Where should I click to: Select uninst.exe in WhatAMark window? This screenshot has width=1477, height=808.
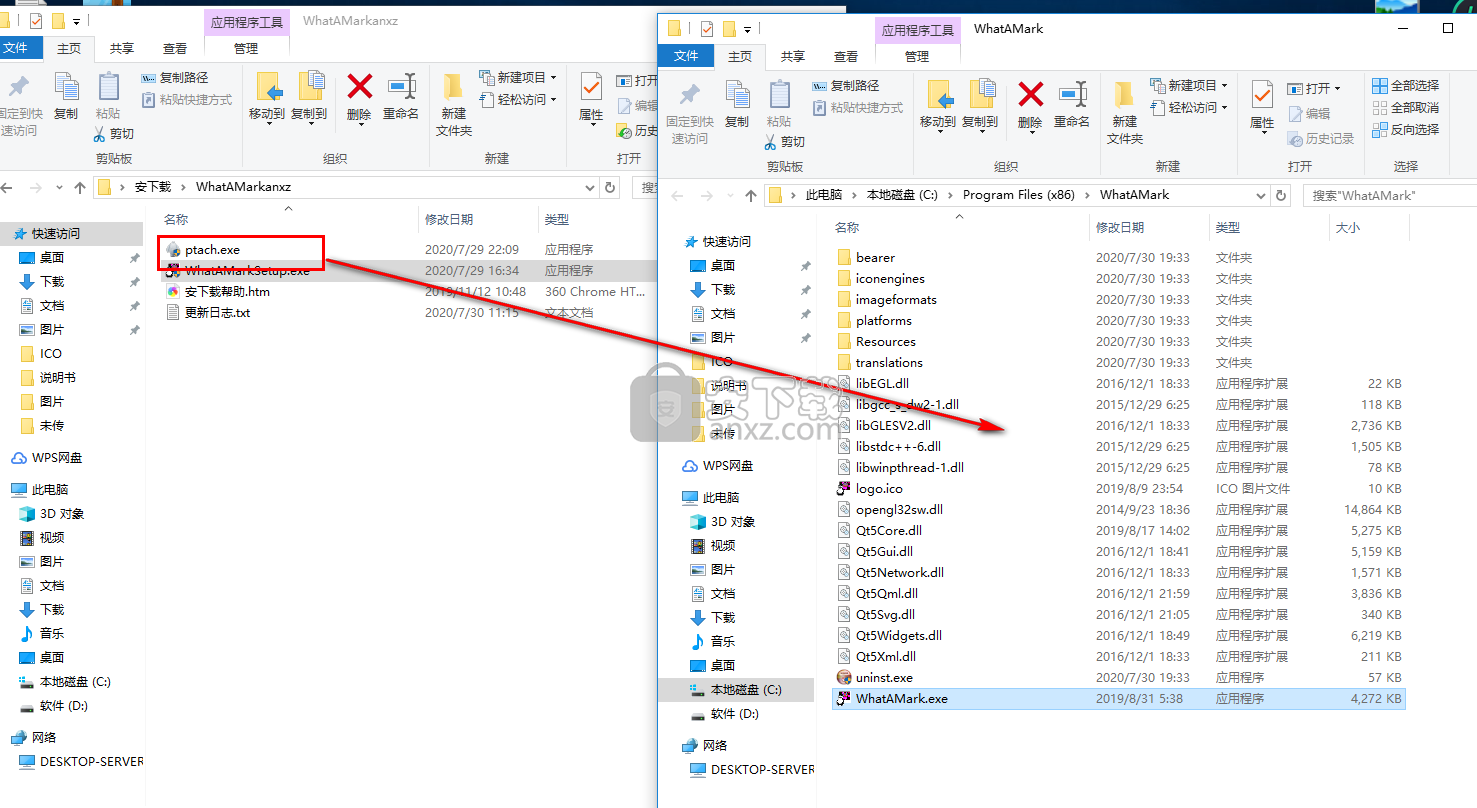click(x=884, y=678)
